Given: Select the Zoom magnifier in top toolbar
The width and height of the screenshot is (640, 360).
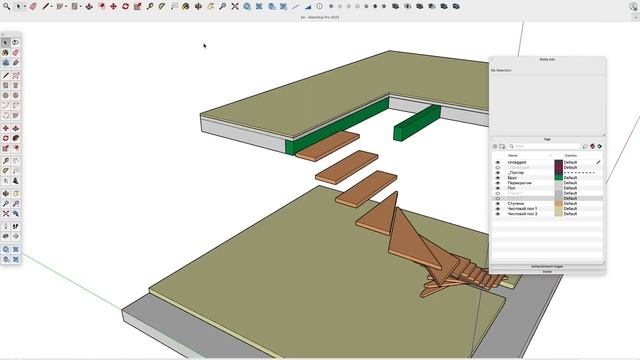Looking at the screenshot, I should point(222,7).
